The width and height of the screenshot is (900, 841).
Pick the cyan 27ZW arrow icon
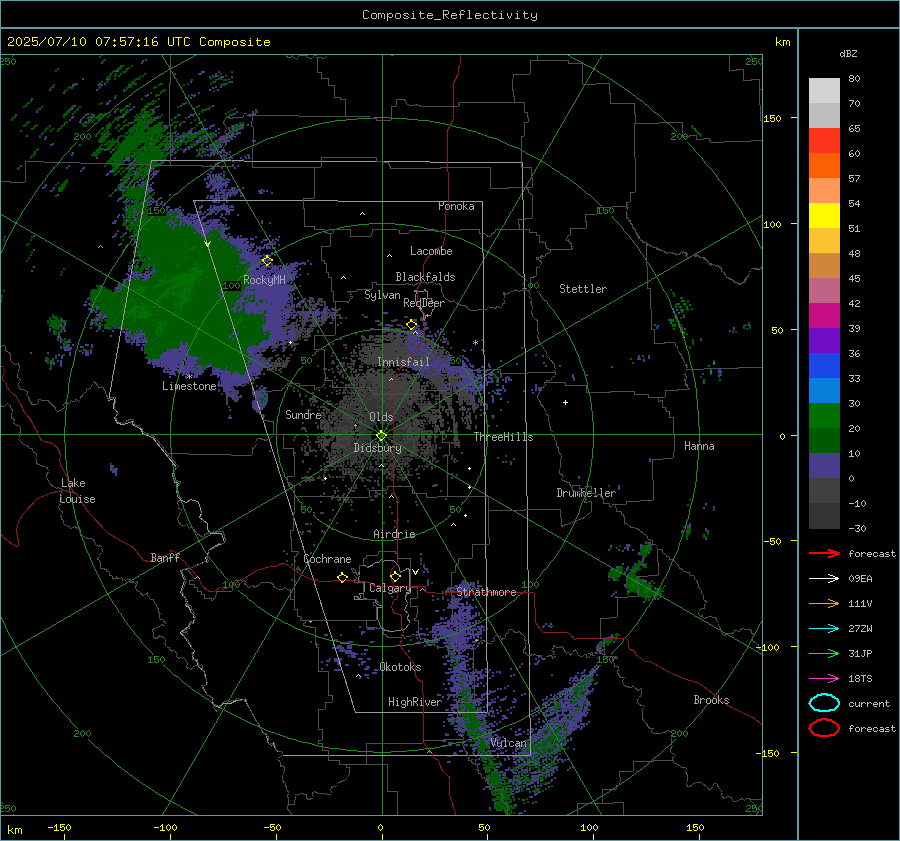tap(824, 629)
